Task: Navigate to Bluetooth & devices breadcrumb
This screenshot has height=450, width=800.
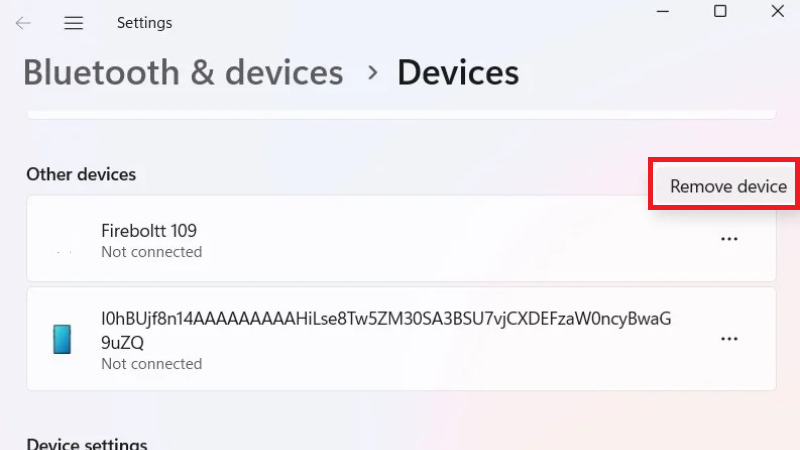Action: [183, 72]
